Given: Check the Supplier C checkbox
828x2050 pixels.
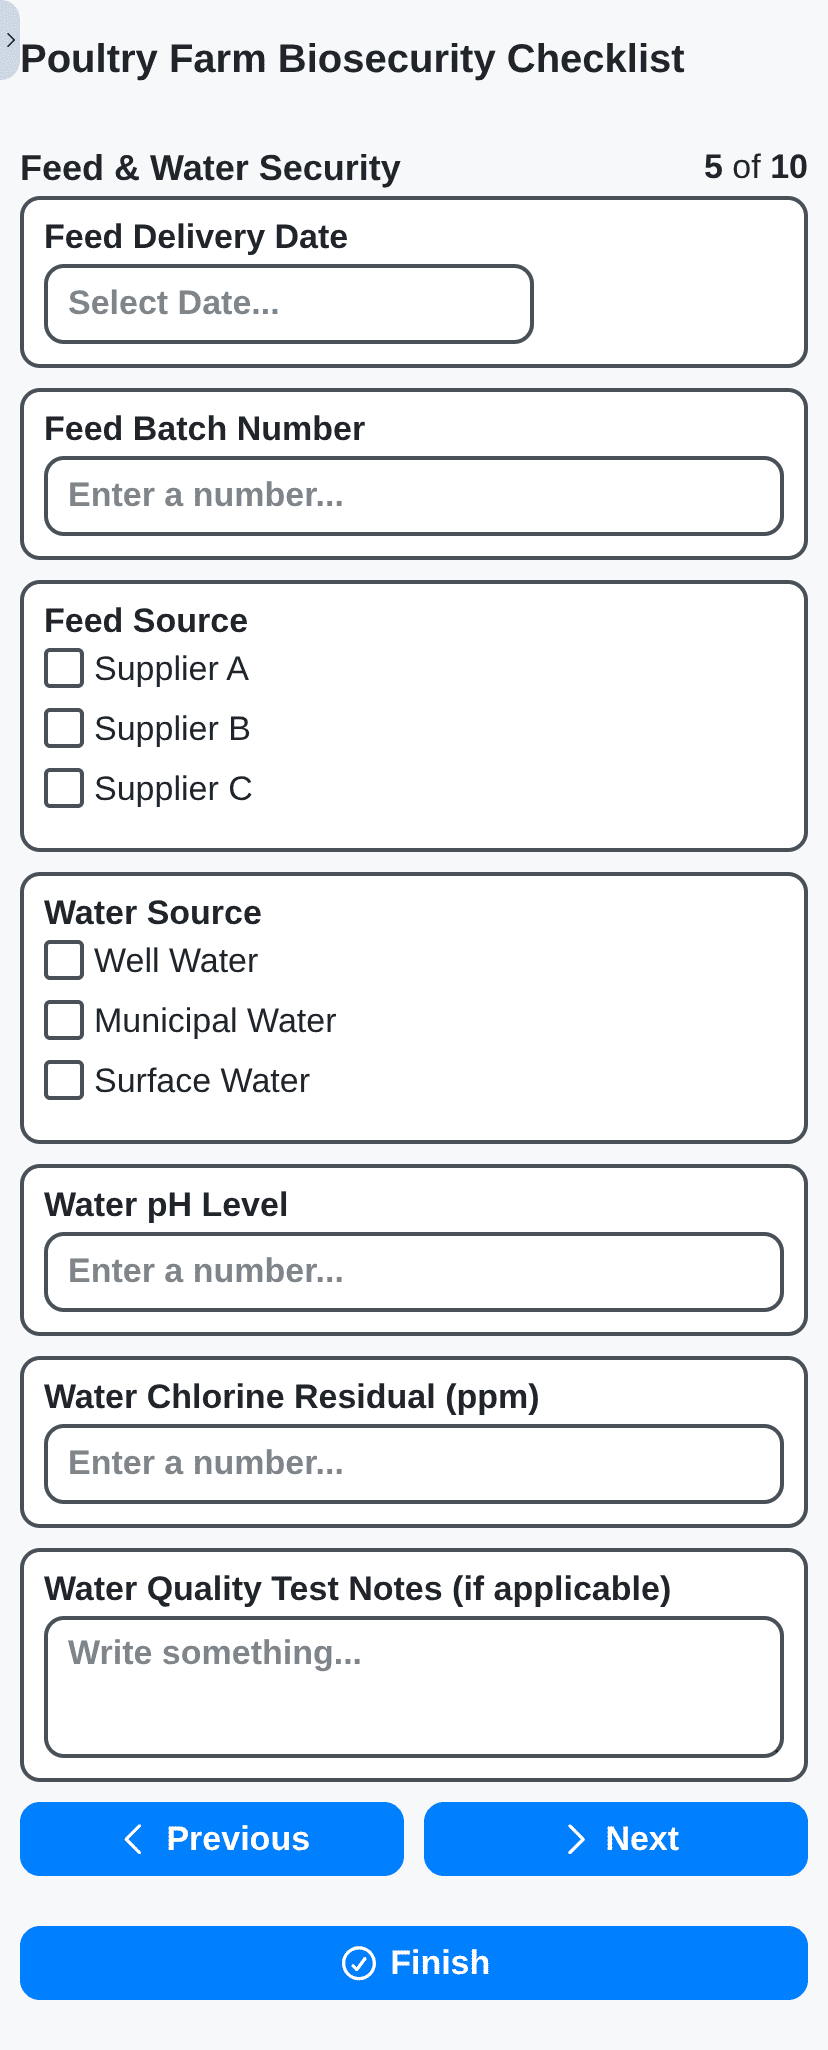Looking at the screenshot, I should pos(63,788).
